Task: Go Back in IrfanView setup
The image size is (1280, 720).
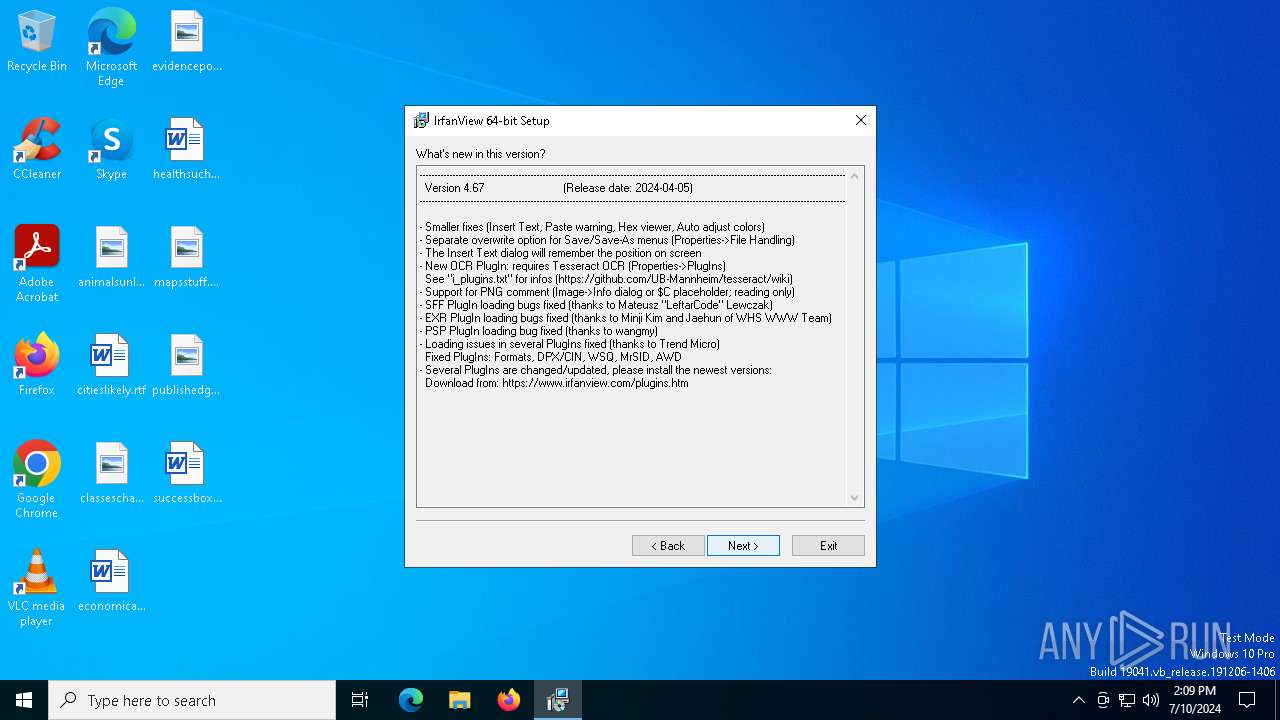Action: click(x=668, y=545)
